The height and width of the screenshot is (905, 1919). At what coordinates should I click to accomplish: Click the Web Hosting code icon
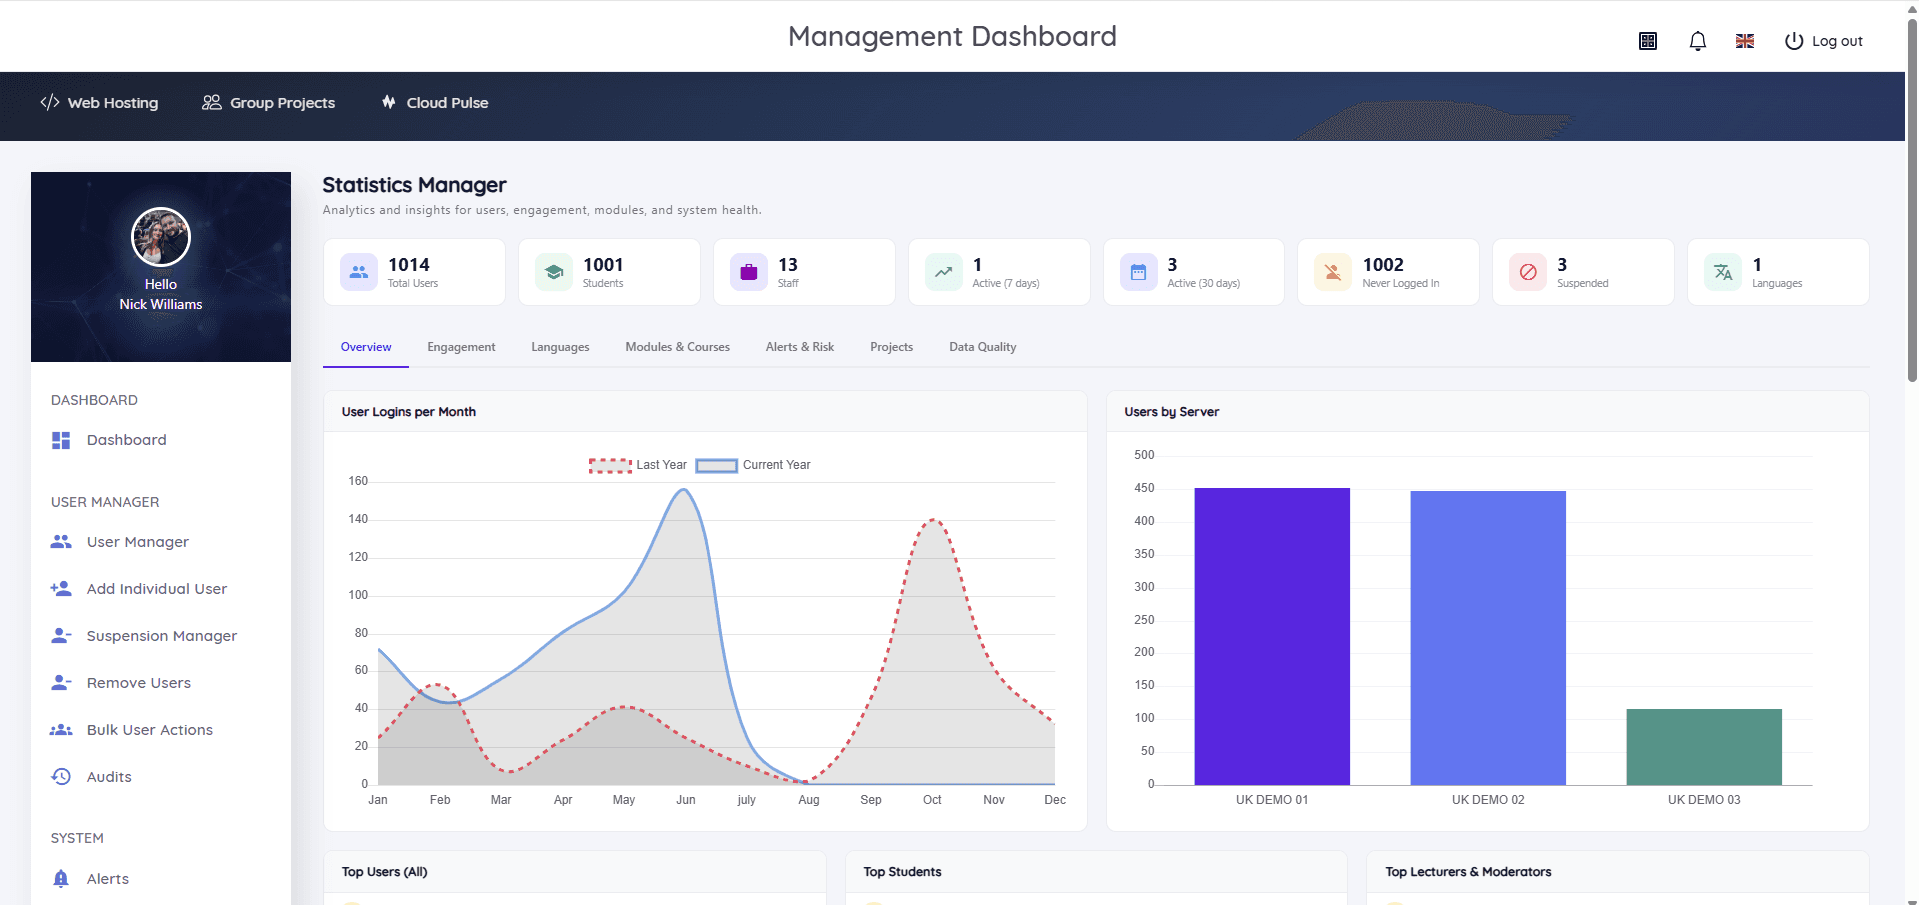50,102
